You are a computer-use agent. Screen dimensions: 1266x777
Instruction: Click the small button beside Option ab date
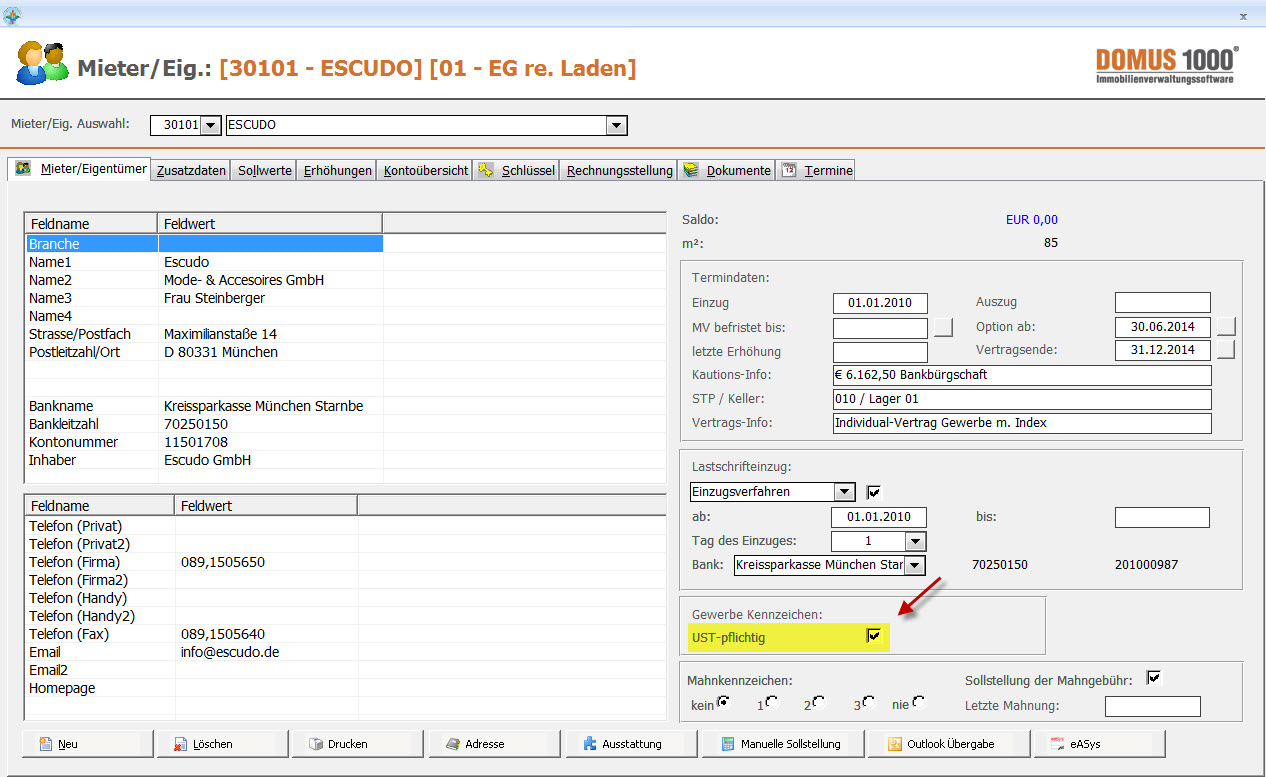pyautogui.click(x=1227, y=327)
